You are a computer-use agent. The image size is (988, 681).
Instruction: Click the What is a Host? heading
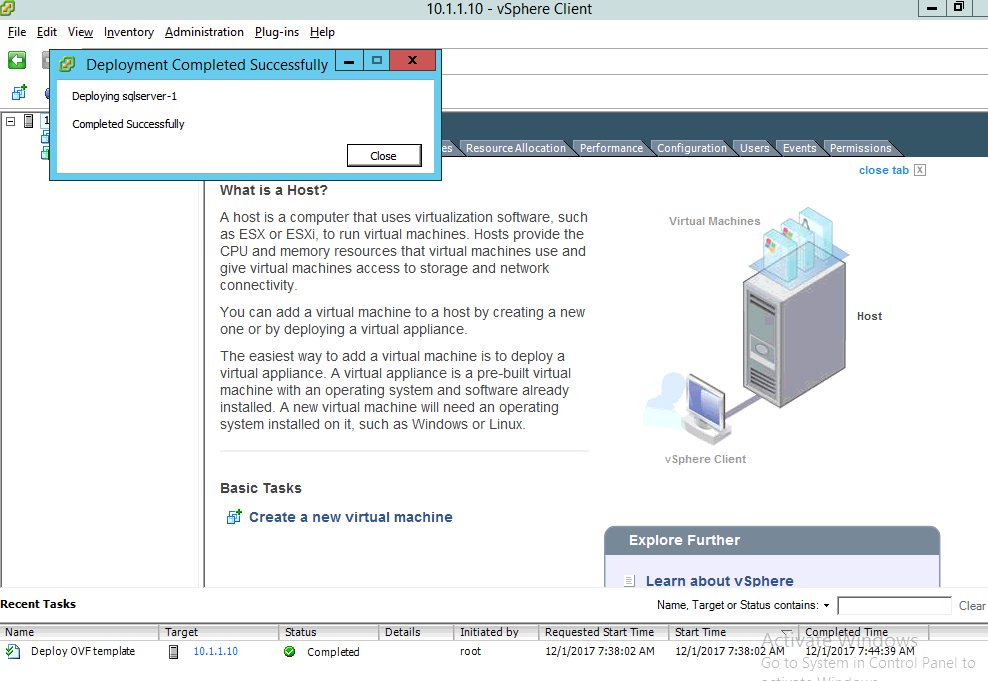[x=273, y=190]
